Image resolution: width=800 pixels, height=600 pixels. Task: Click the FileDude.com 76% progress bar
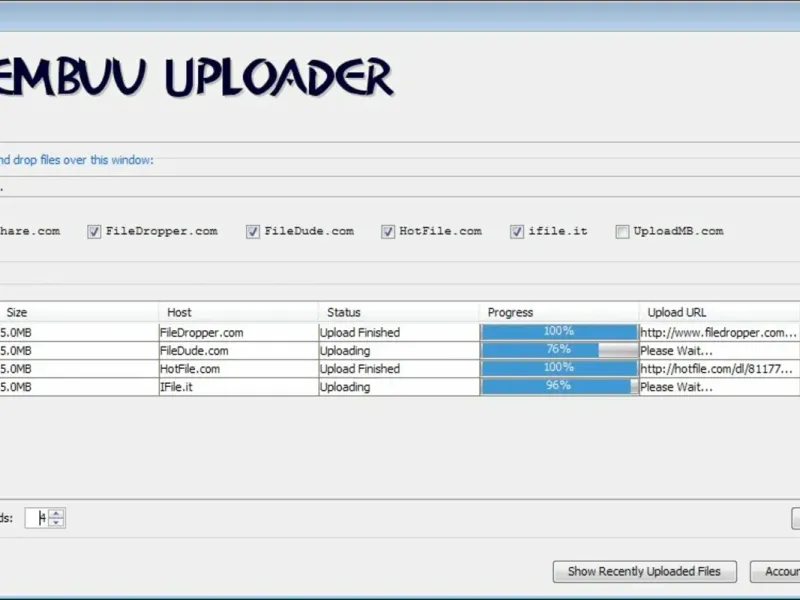559,351
